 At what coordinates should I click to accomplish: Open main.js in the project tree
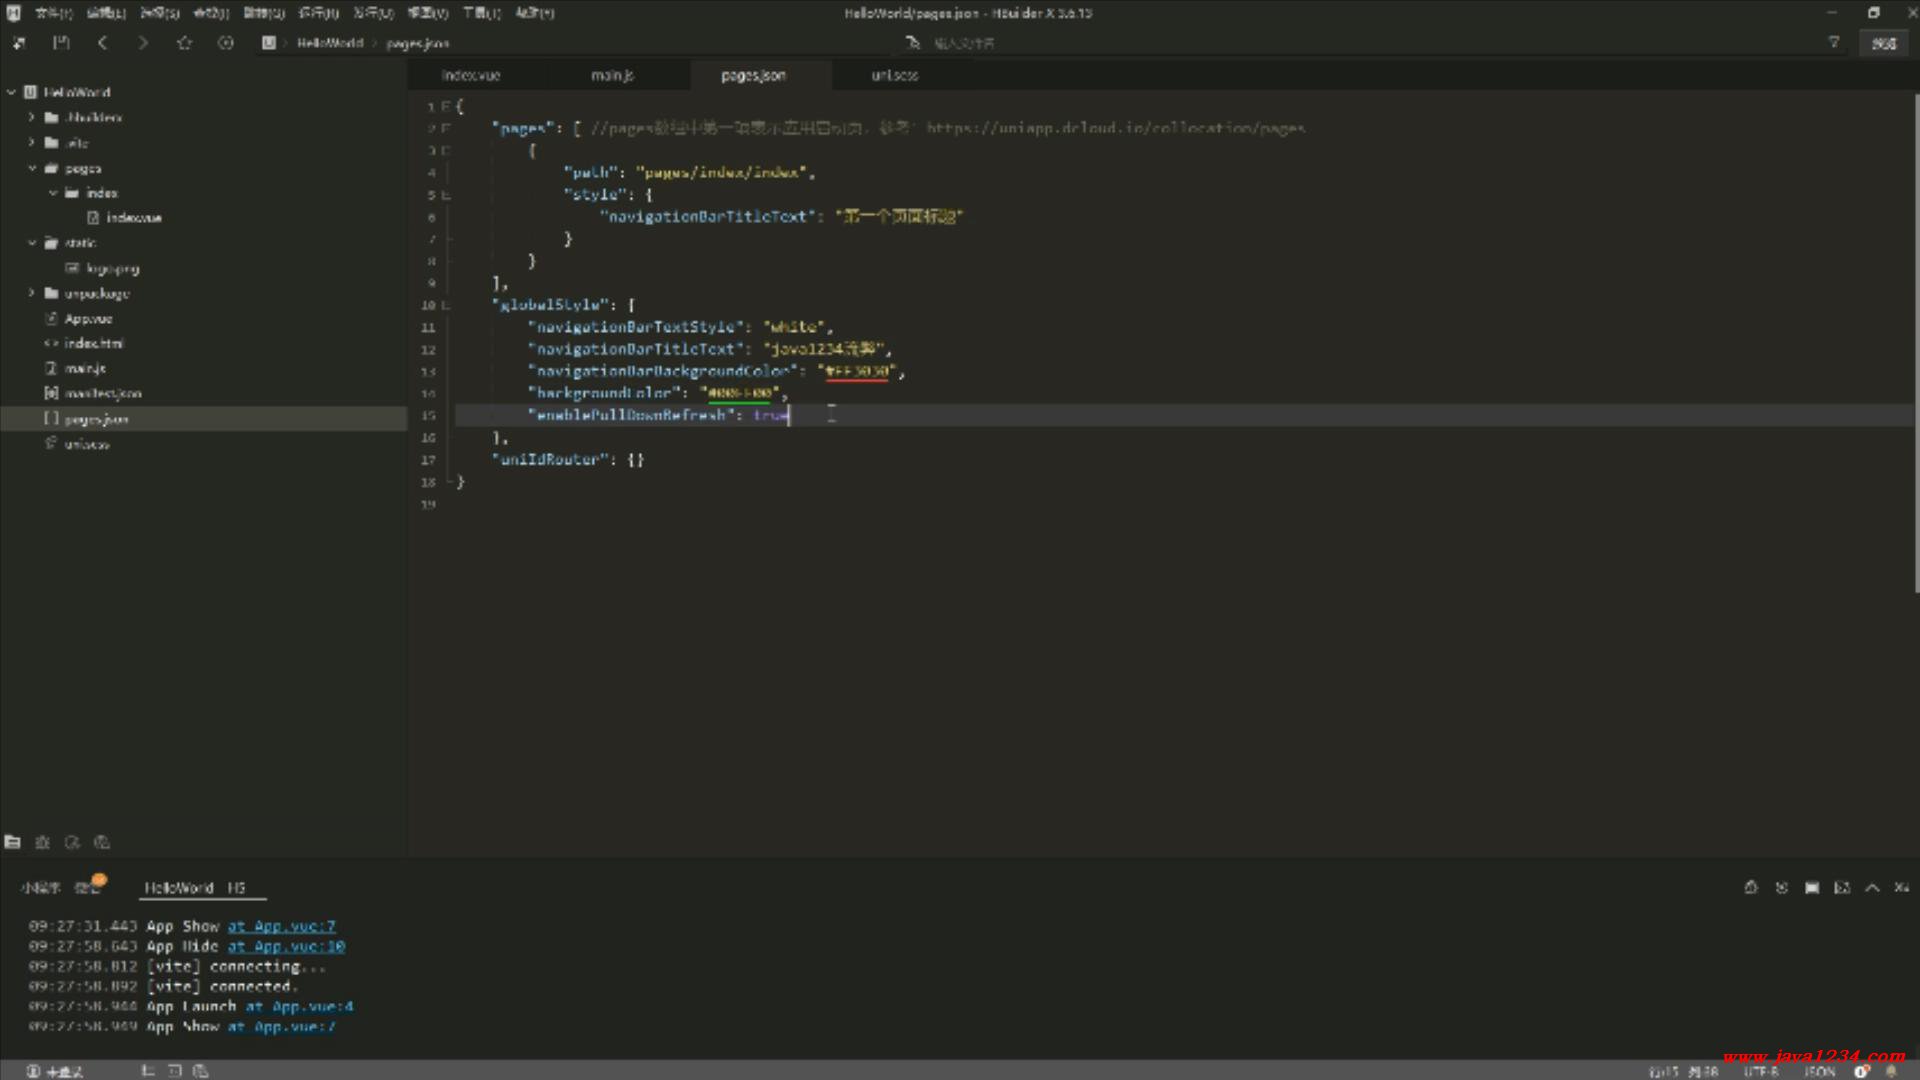(85, 368)
